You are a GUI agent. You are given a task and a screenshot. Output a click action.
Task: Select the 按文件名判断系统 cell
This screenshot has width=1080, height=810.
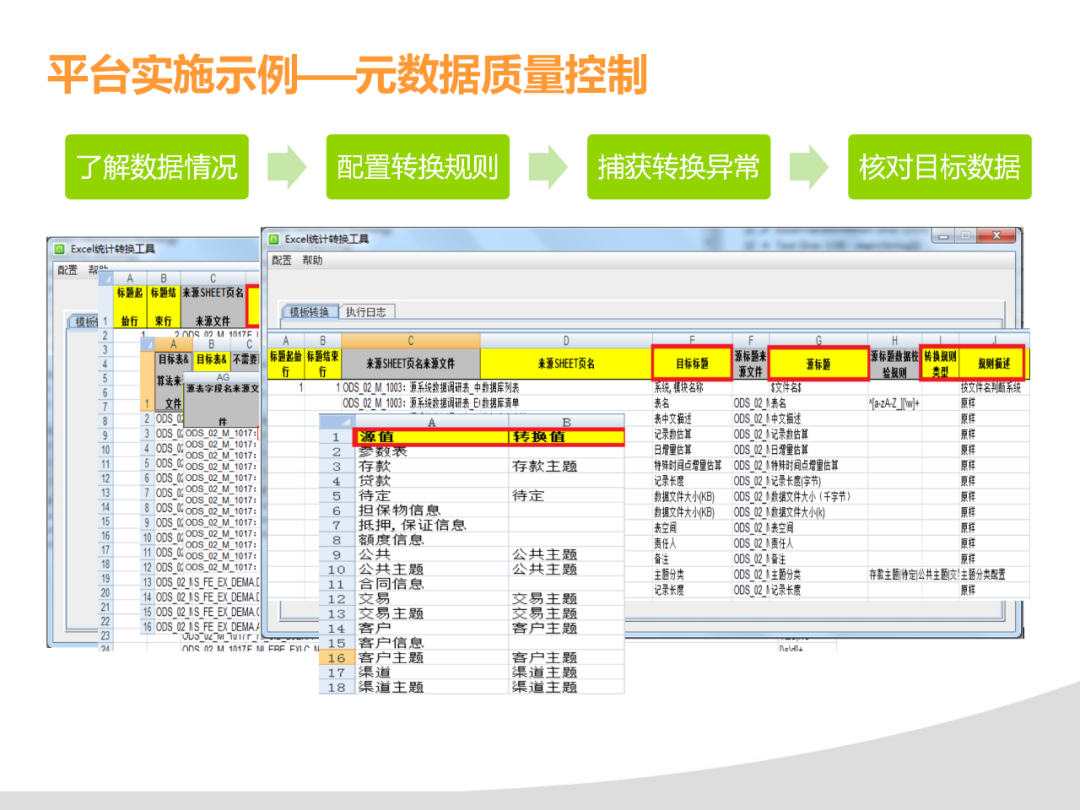[x=993, y=388]
